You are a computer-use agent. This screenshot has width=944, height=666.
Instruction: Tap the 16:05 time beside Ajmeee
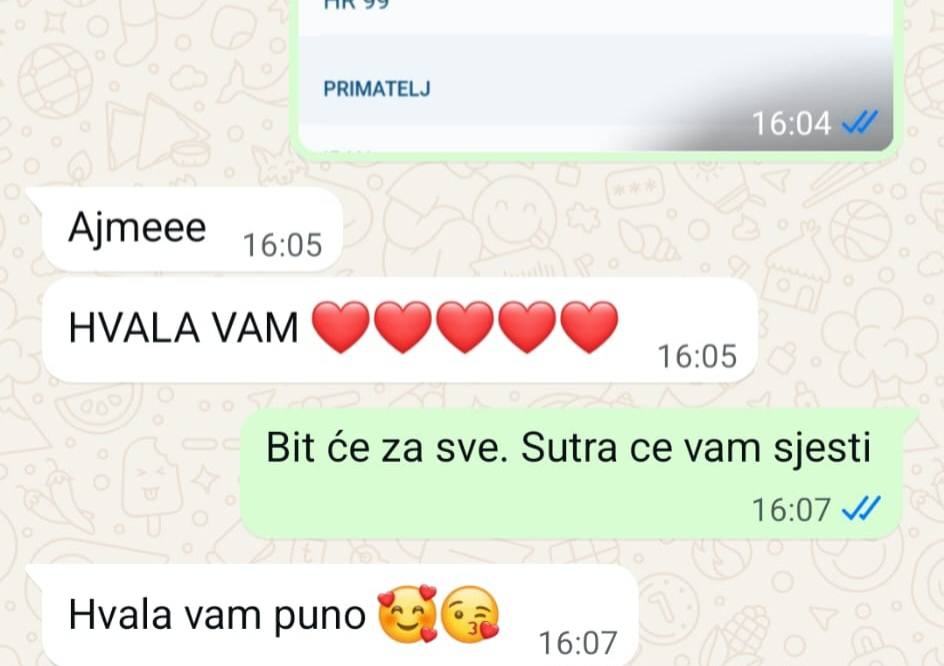[x=282, y=245]
